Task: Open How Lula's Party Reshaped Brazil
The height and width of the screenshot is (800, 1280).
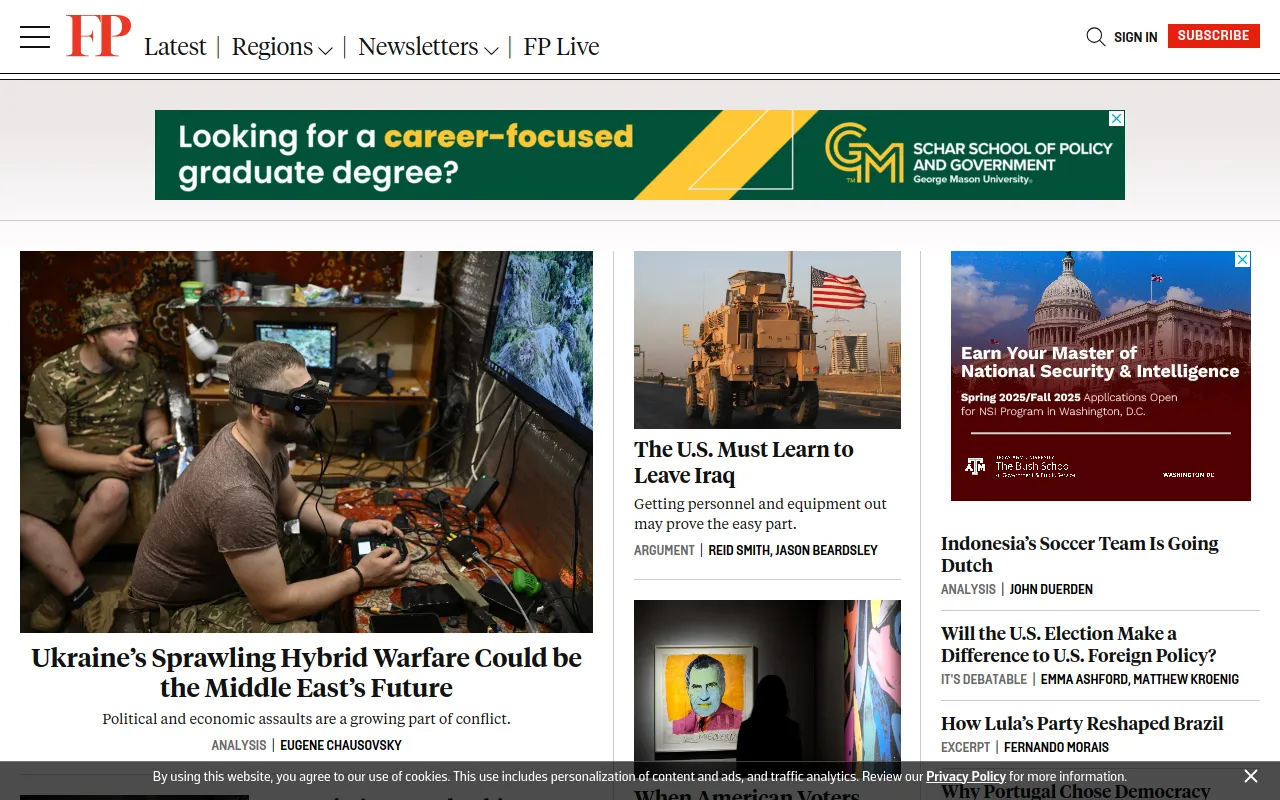Action: pyautogui.click(x=1082, y=723)
